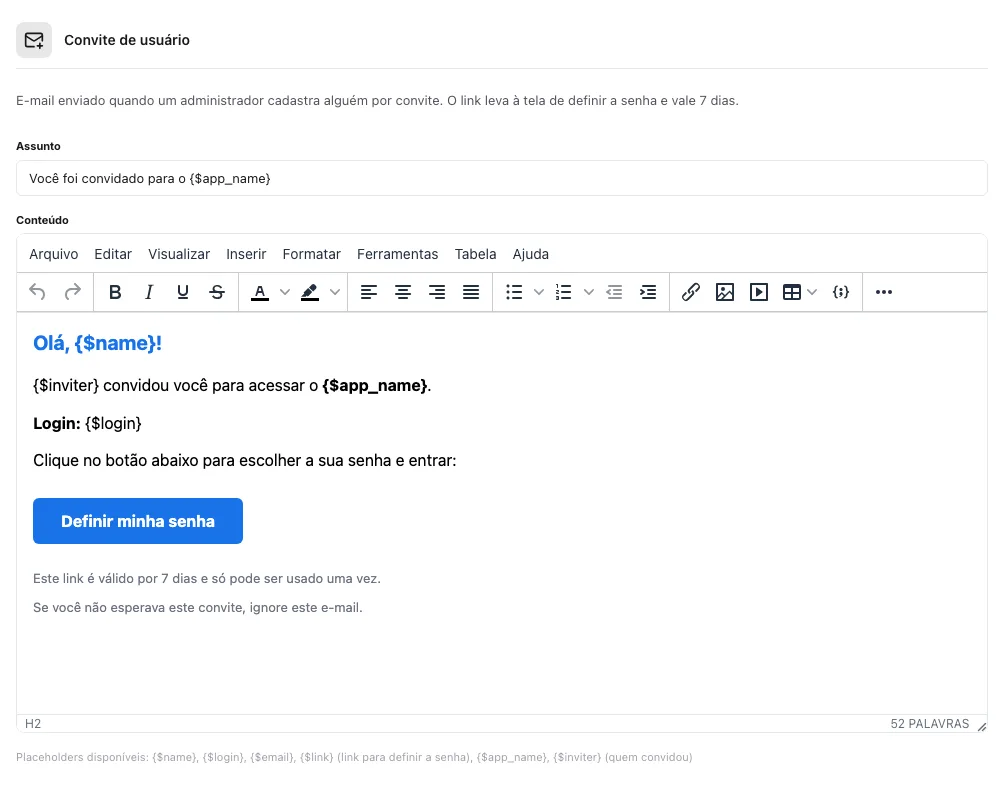
Task: Open the Inserir menu
Action: [x=246, y=254]
